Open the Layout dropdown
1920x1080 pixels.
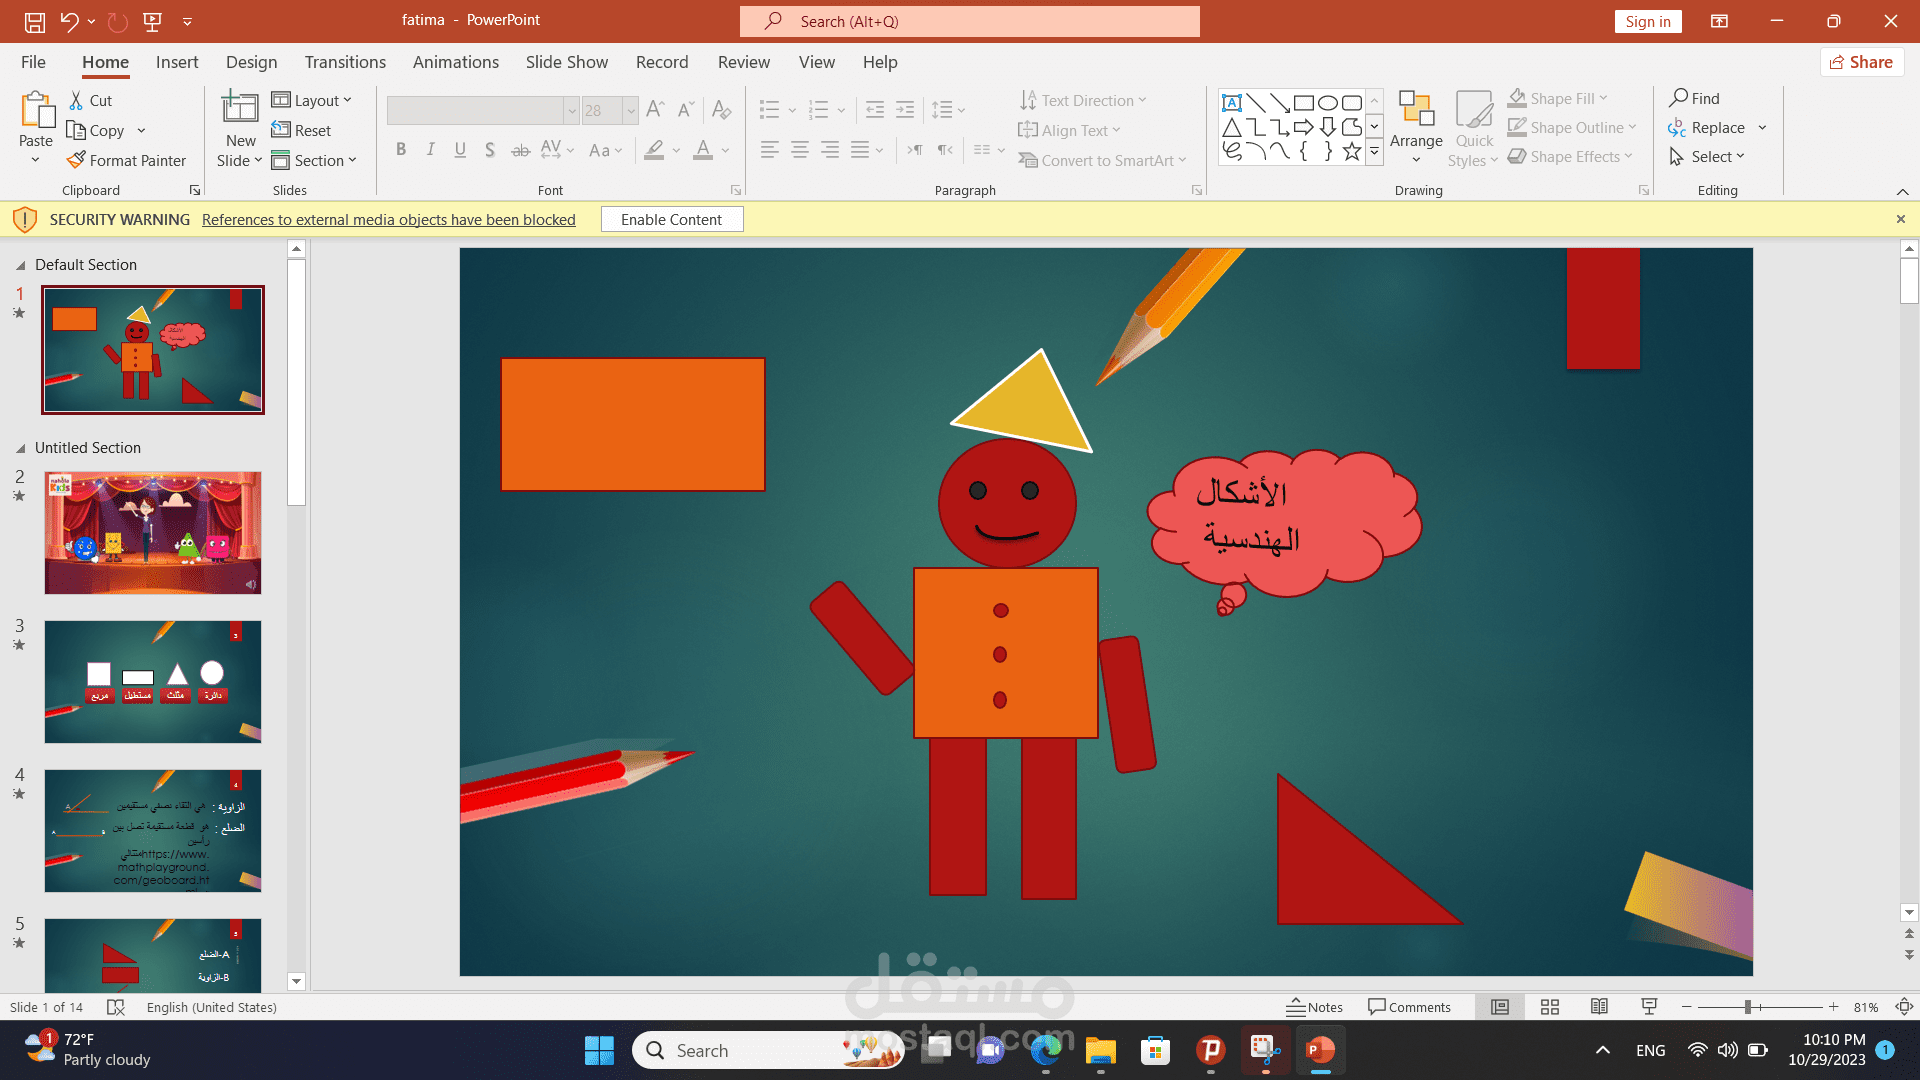(312, 100)
